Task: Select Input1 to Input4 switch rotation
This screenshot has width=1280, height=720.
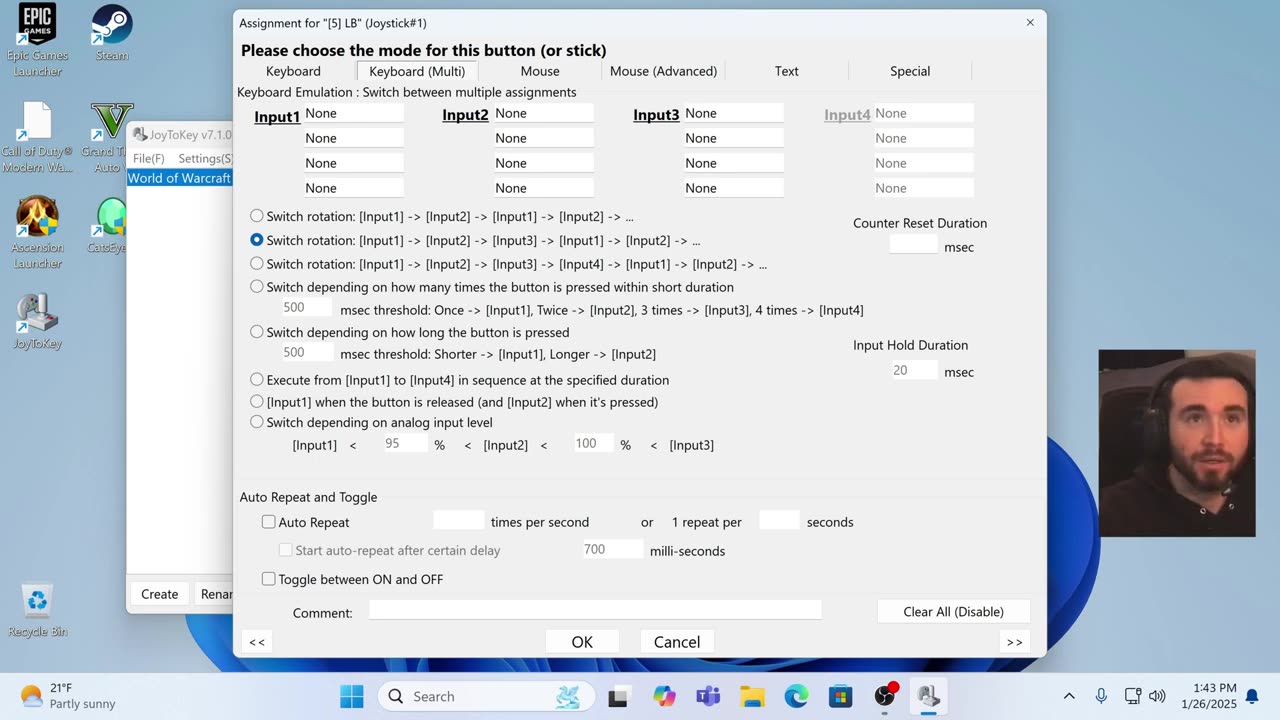Action: [257, 264]
